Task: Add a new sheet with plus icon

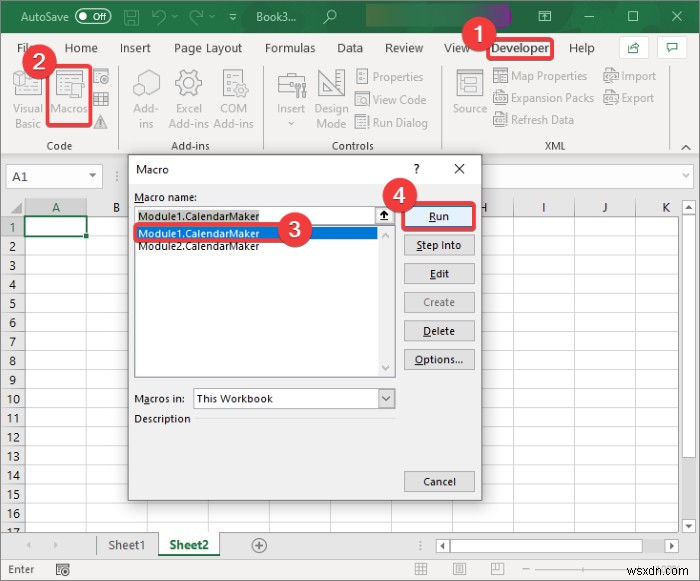Action: point(259,545)
